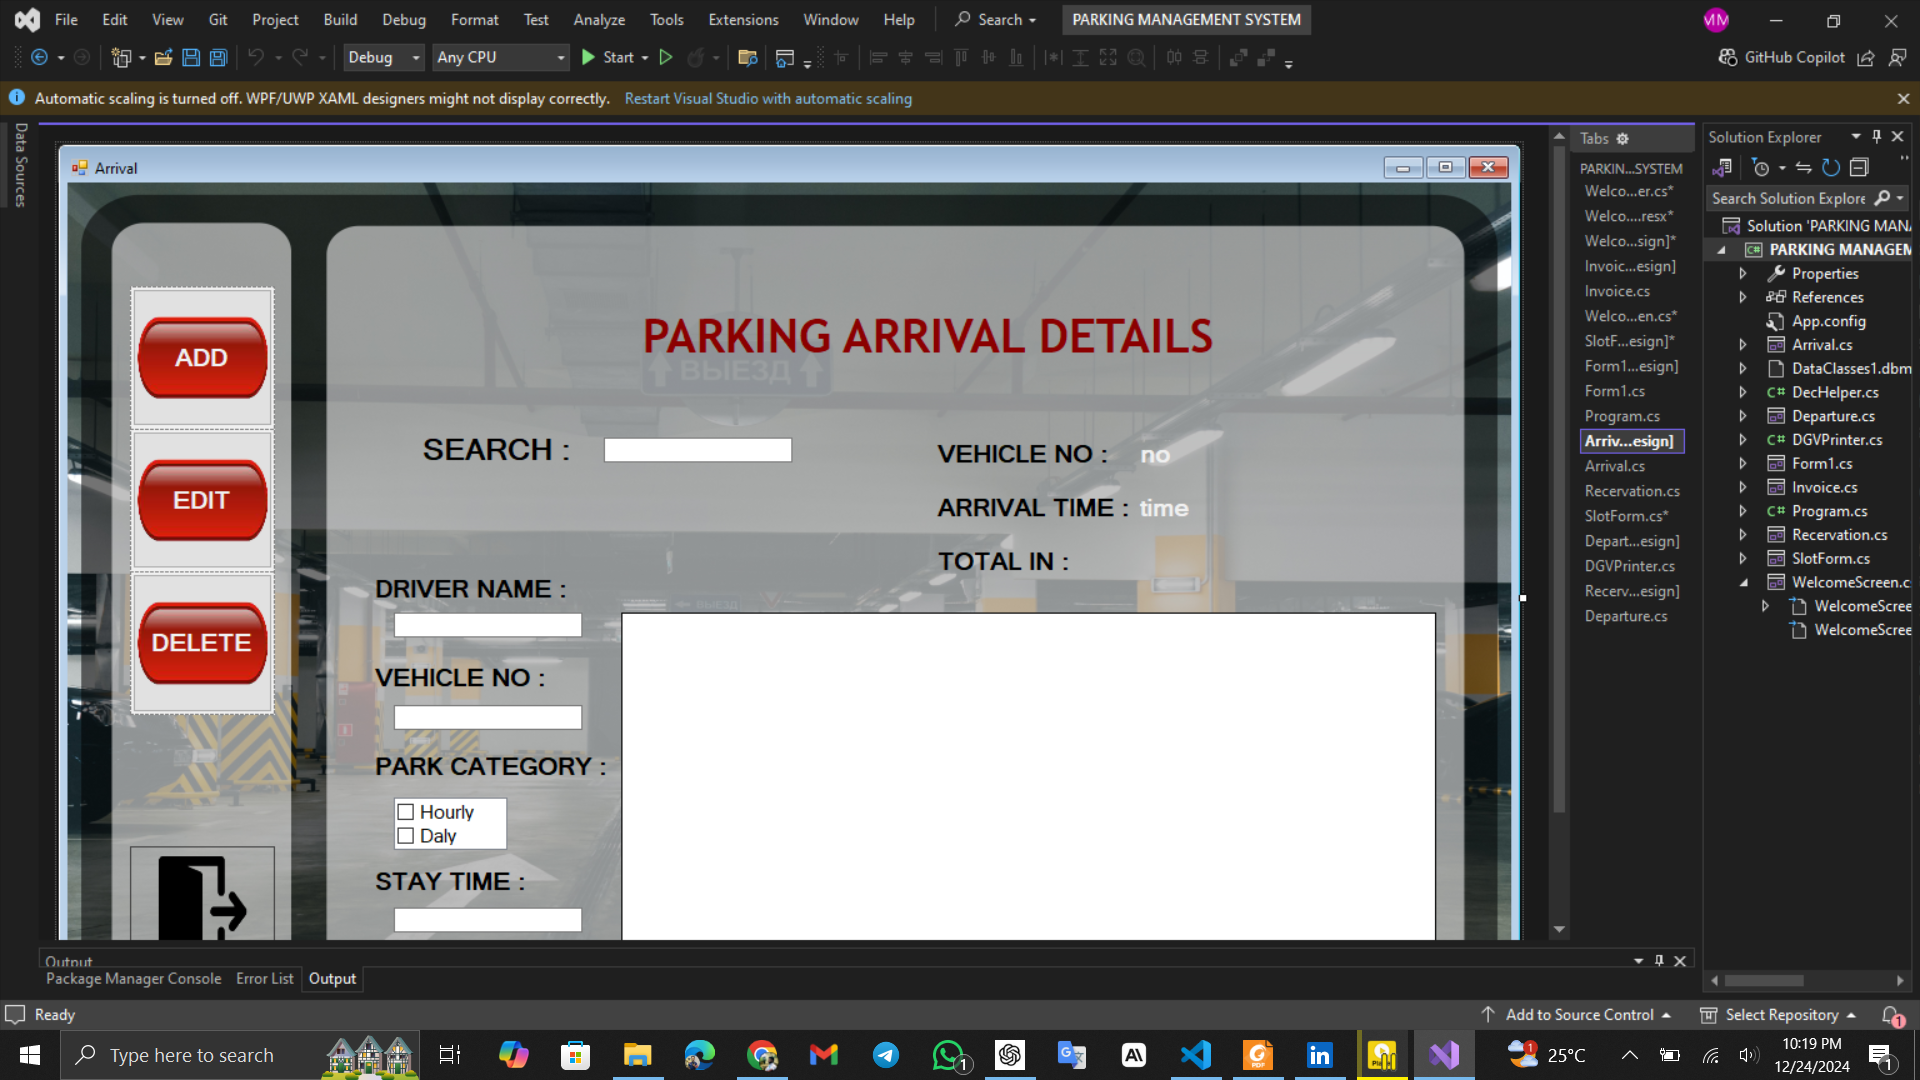Click the Undo toolbar icon
1920x1080 pixels.
tap(256, 58)
